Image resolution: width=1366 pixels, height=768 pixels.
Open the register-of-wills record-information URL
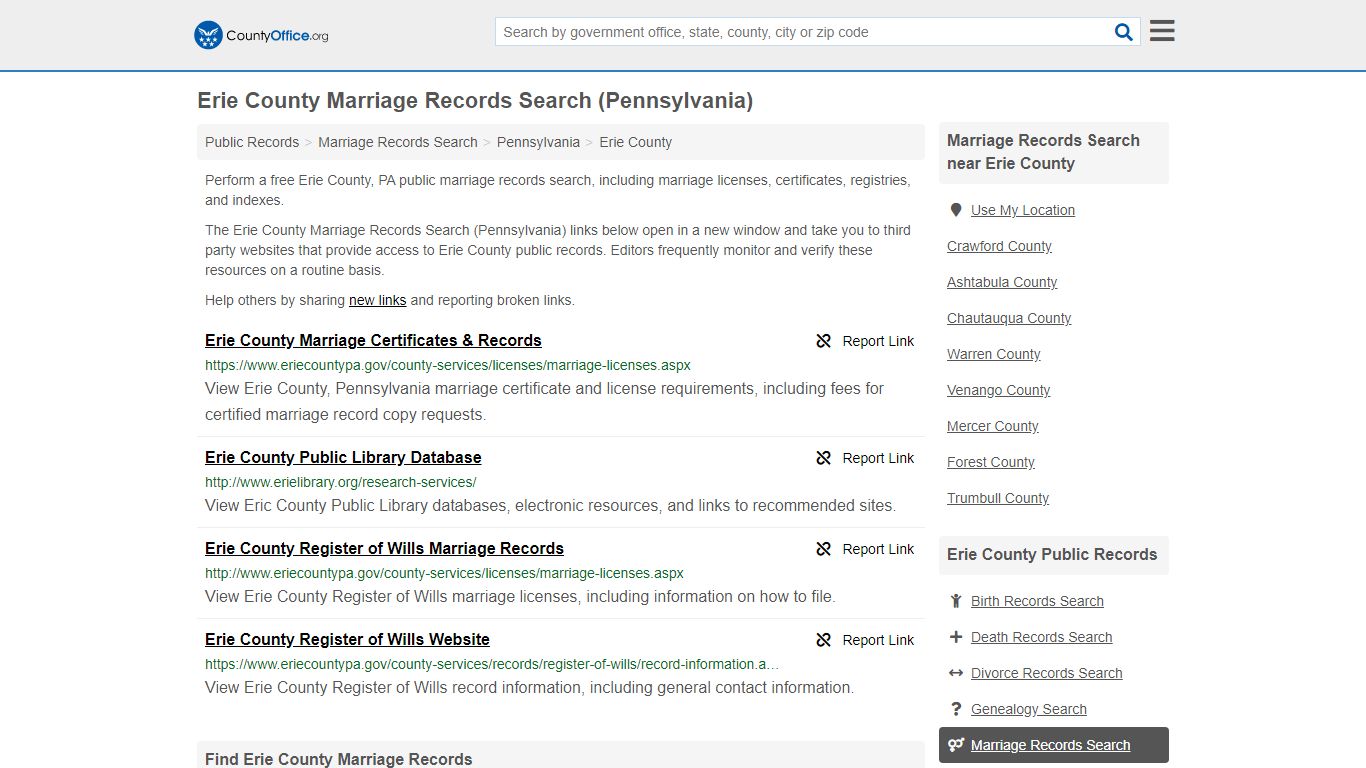(x=492, y=664)
